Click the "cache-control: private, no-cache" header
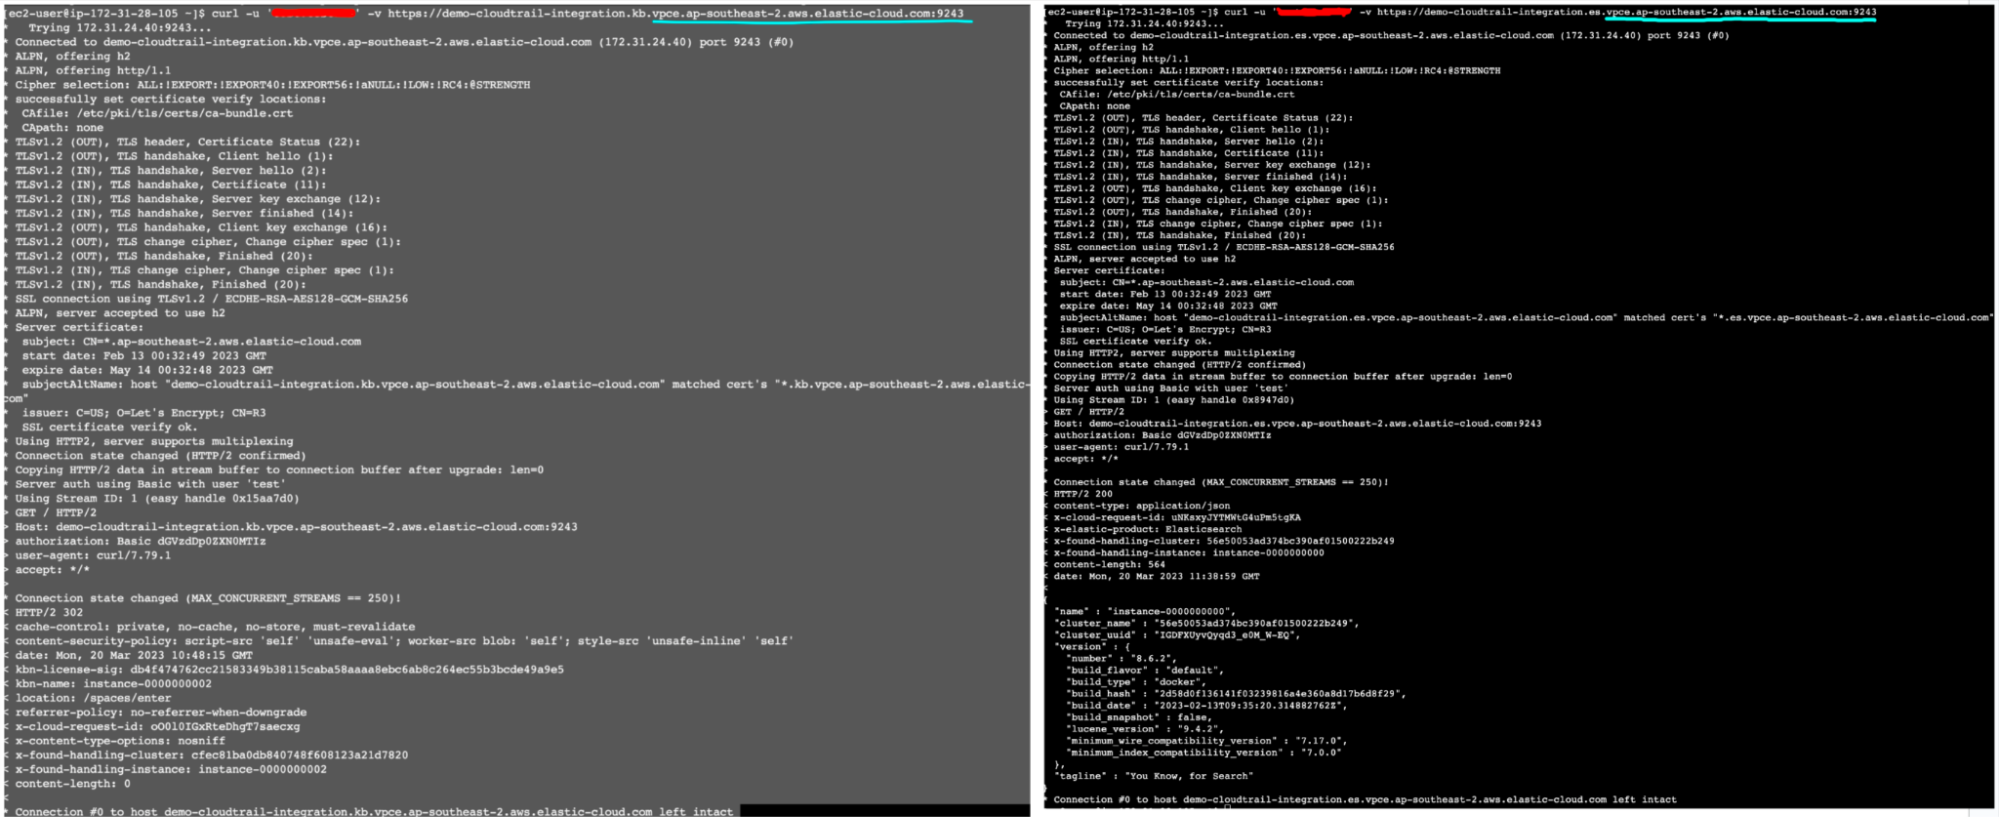This screenshot has height=817, width=1999. 215,627
